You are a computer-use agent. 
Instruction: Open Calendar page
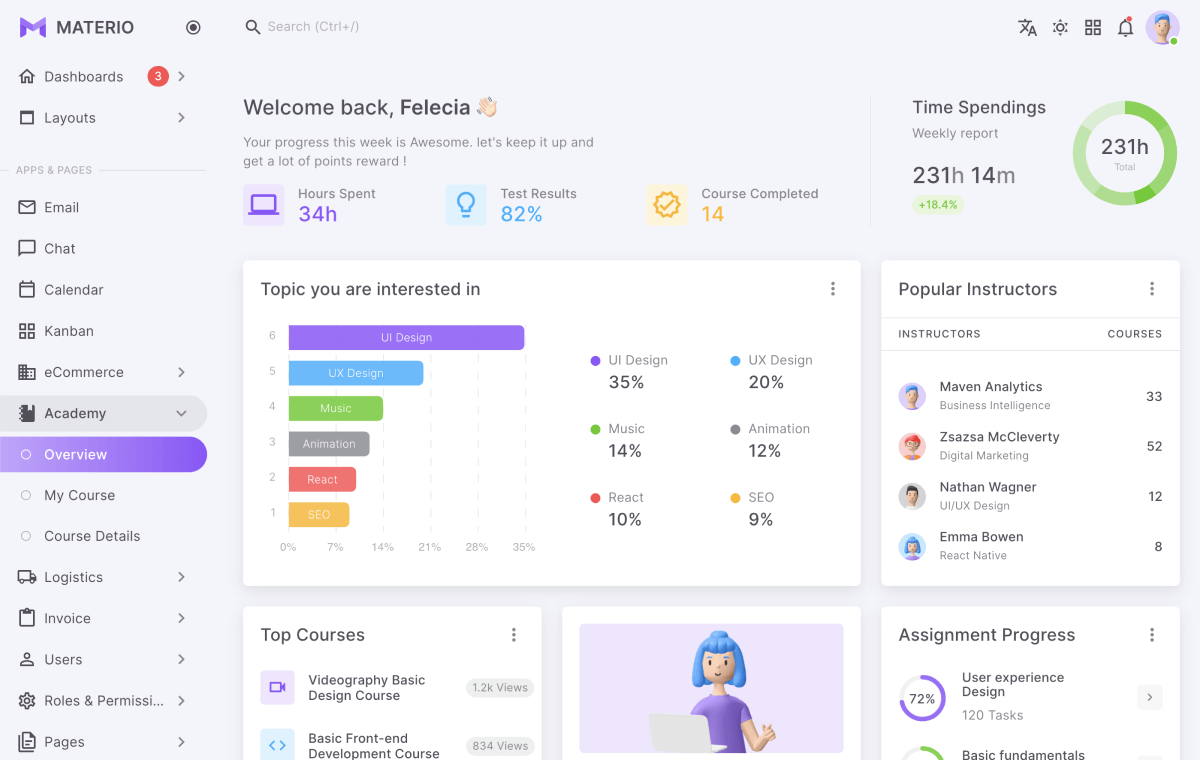pos(103,290)
